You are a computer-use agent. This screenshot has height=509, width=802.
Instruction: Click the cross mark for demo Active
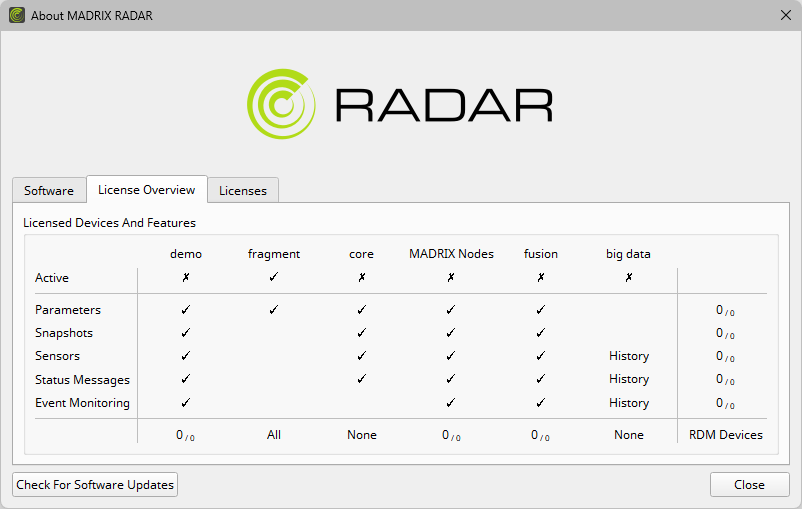coord(186,277)
